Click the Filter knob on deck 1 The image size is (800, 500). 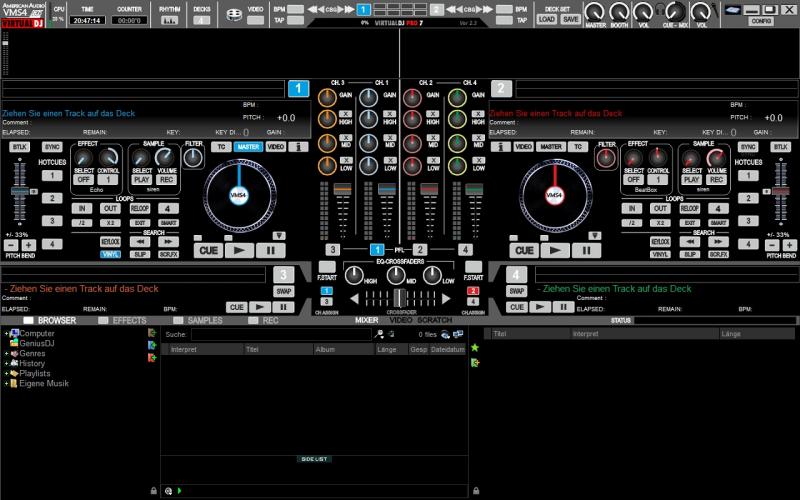193,158
